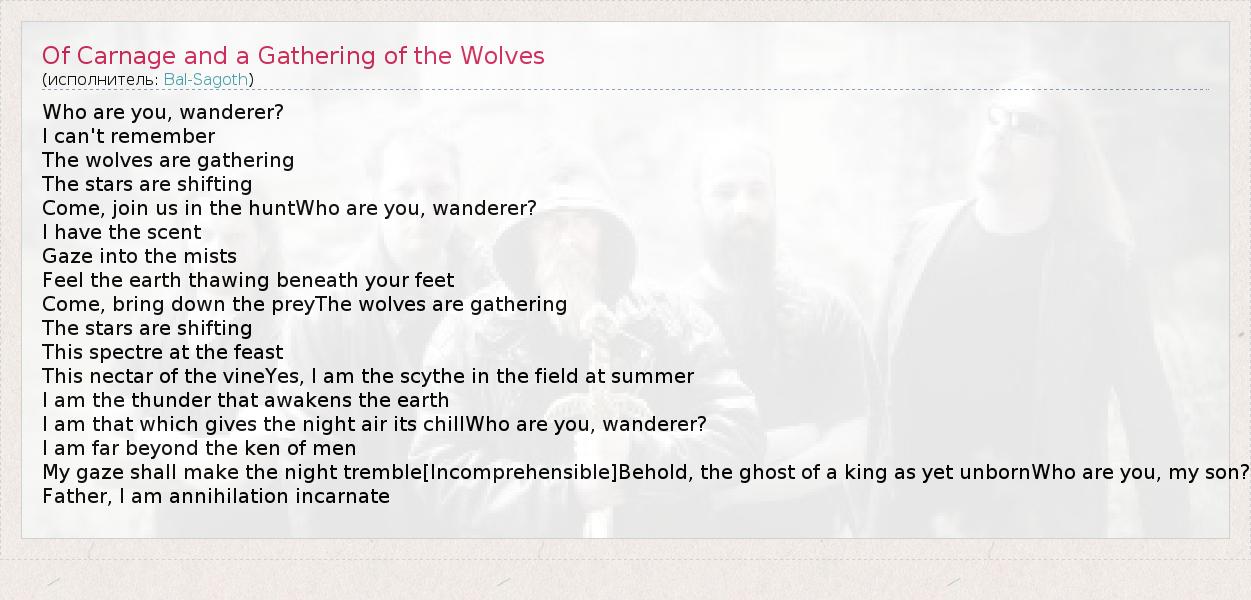
Task: Click line 'I am that which gives the night air'
Action: click(x=254, y=424)
